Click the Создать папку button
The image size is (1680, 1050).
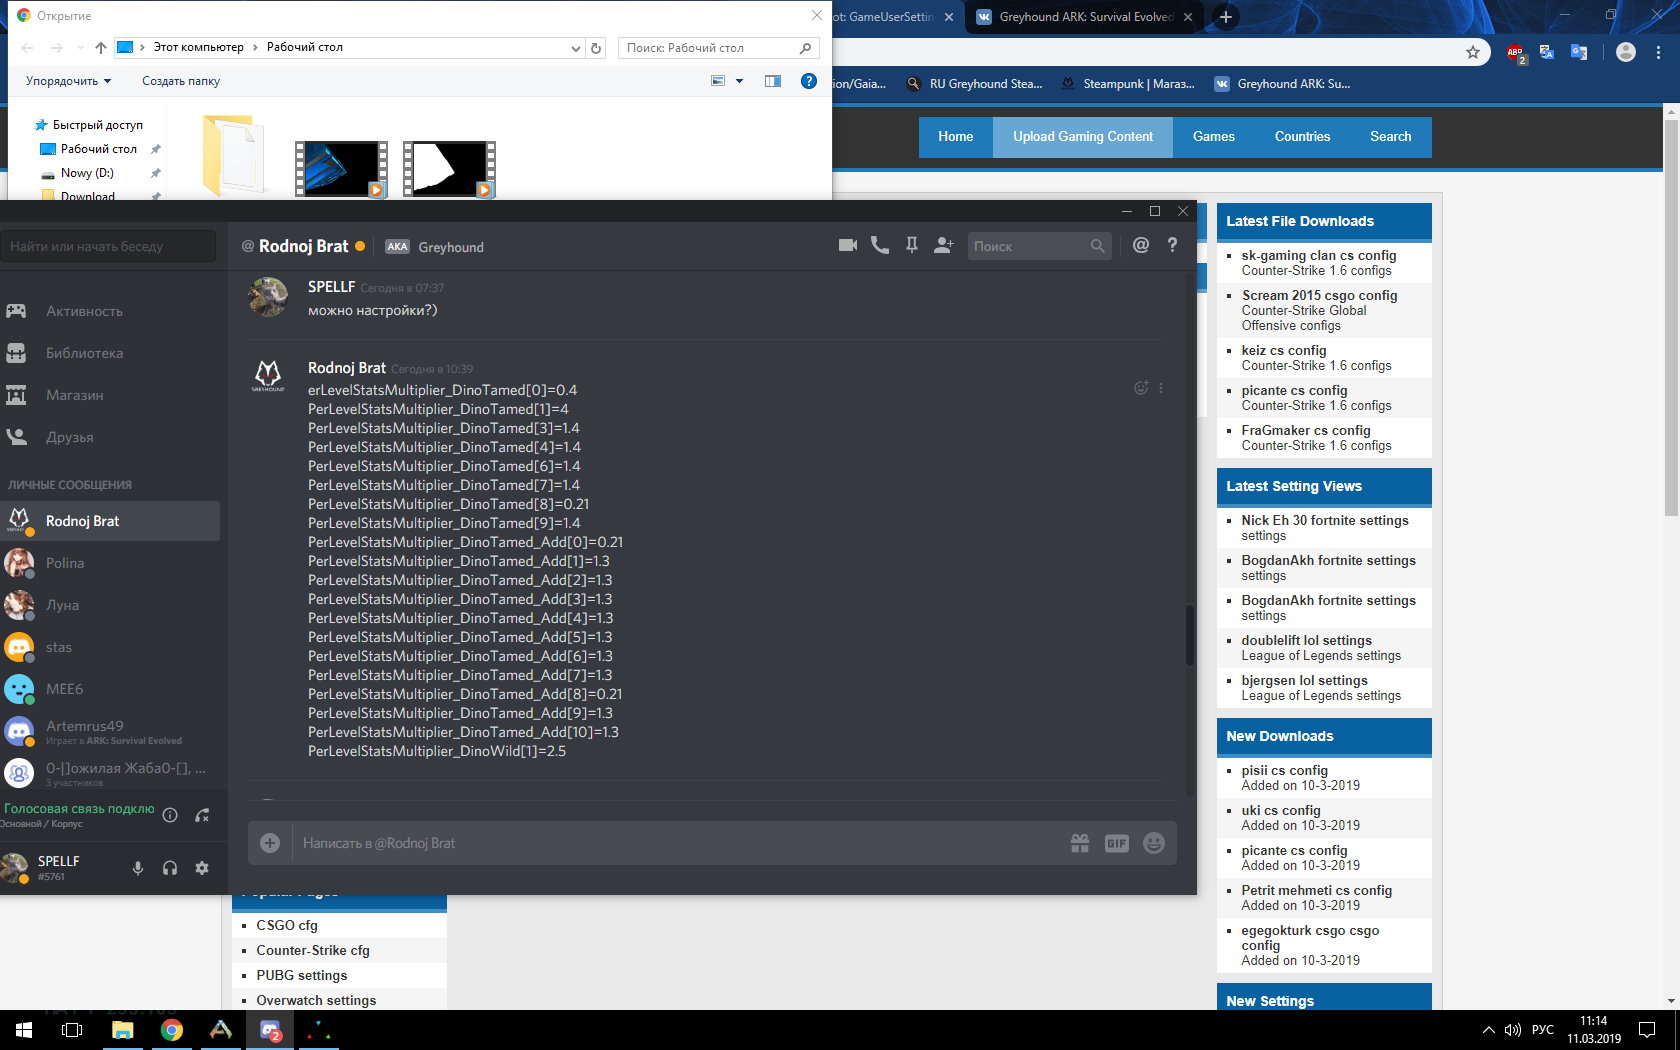[x=181, y=81]
